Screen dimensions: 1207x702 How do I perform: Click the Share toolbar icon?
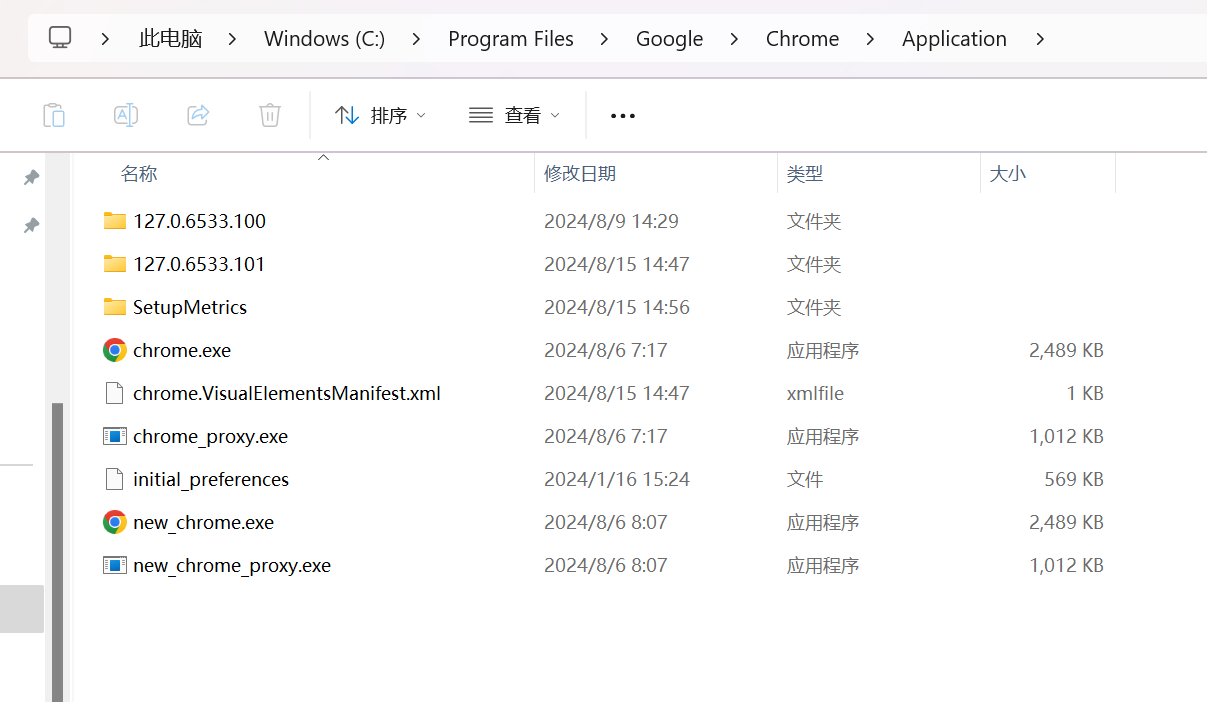click(198, 115)
